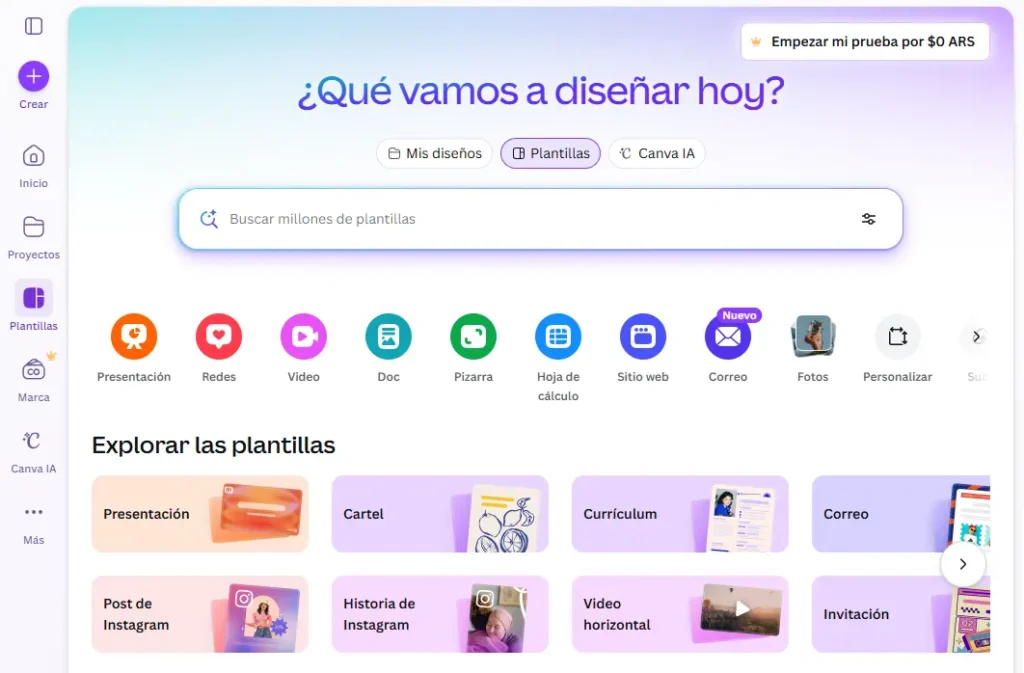Click the Hoja de cálculo icon
This screenshot has height=673, width=1024.
point(558,337)
